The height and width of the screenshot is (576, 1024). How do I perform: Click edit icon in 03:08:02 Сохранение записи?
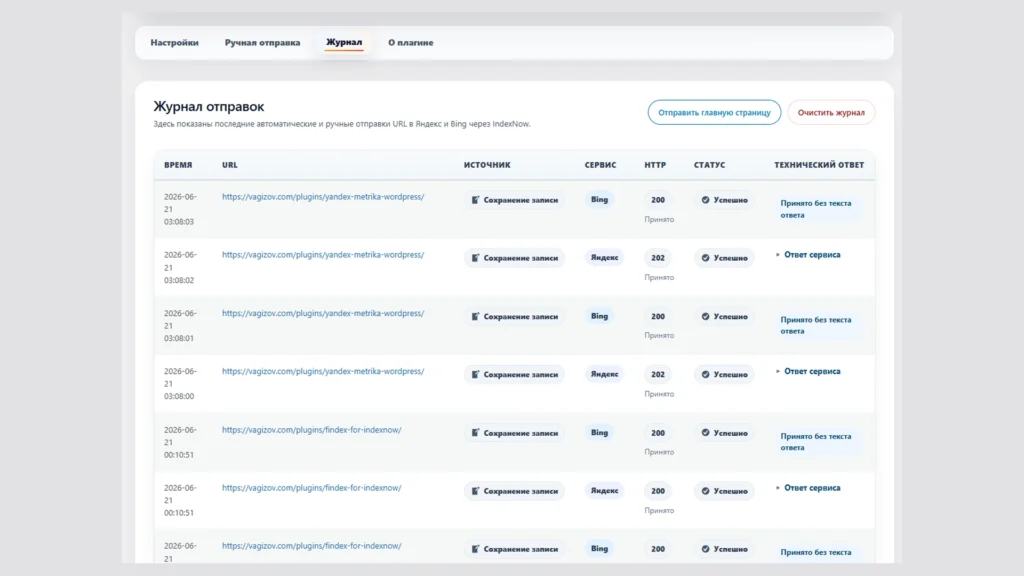(475, 258)
